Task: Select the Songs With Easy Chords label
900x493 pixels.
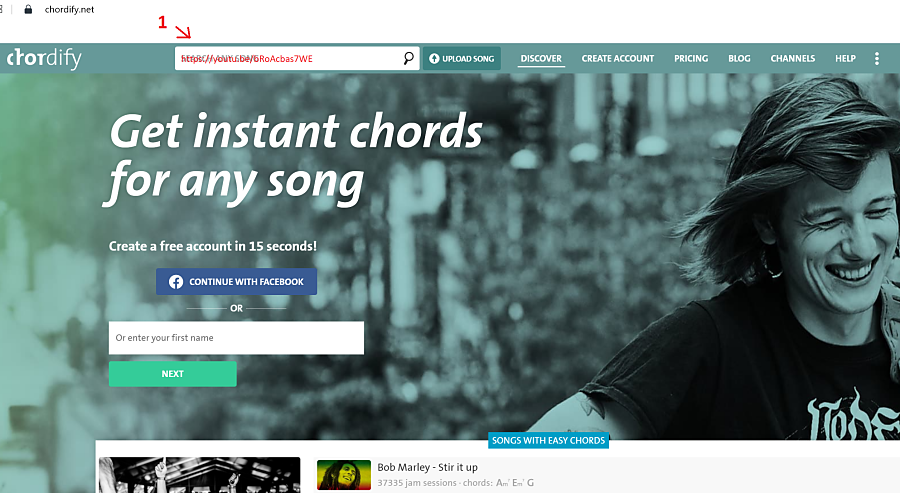Action: click(548, 440)
